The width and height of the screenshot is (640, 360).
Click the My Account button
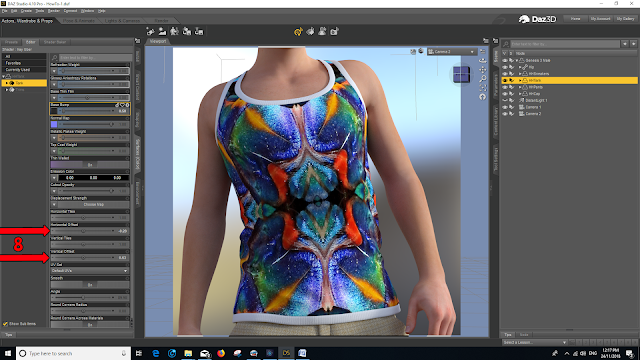pyautogui.click(x=600, y=19)
